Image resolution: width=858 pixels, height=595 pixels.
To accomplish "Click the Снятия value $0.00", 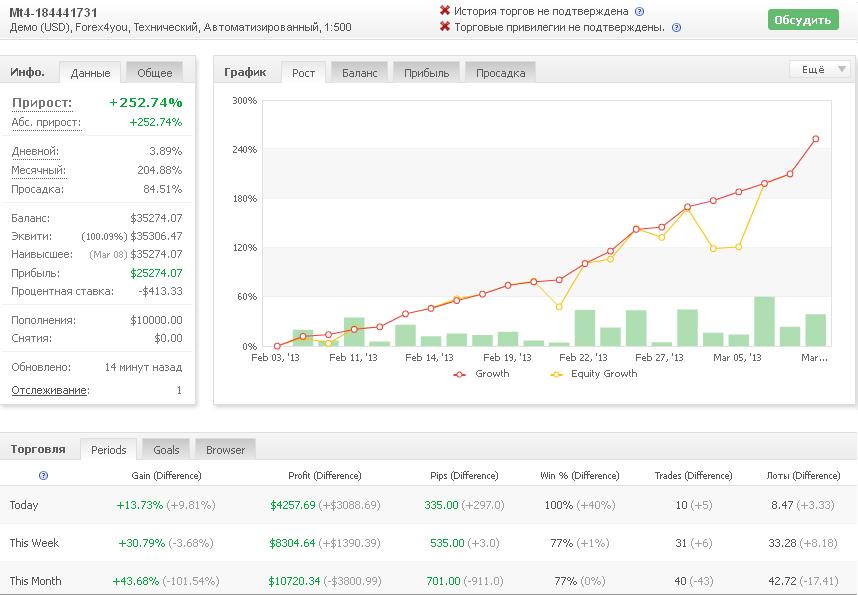I will (x=168, y=338).
